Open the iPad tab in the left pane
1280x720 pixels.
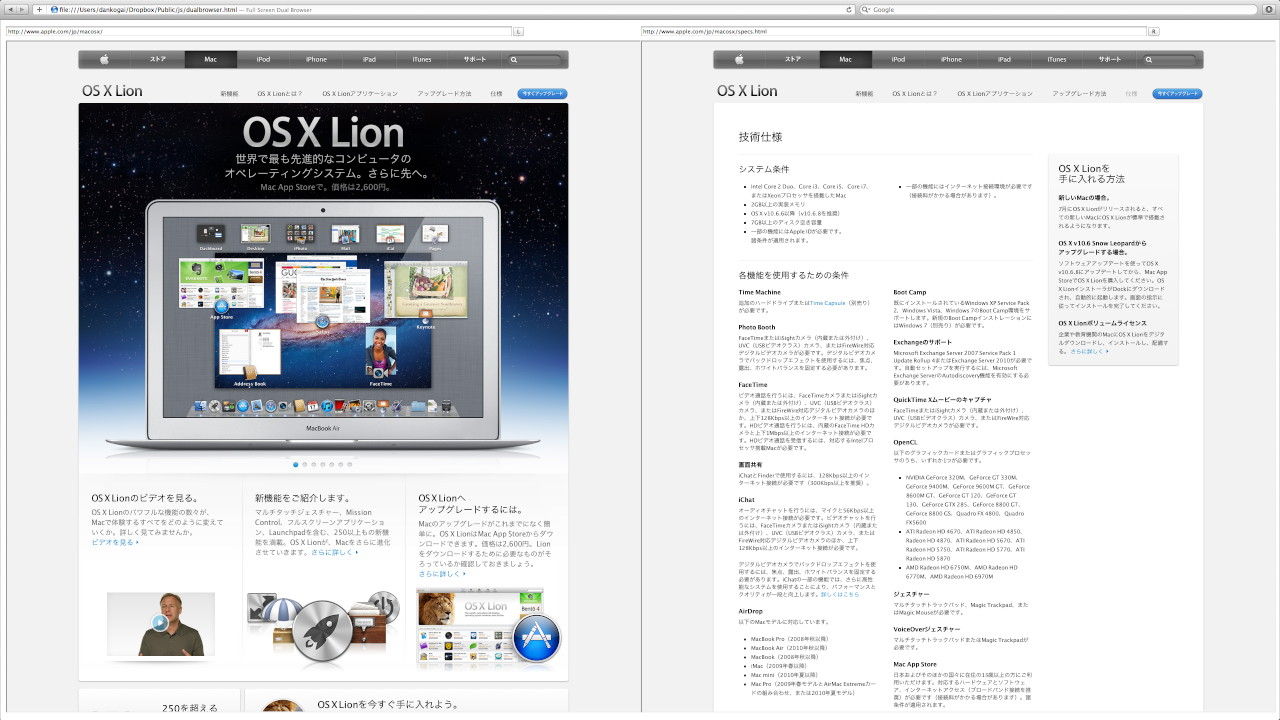(369, 59)
